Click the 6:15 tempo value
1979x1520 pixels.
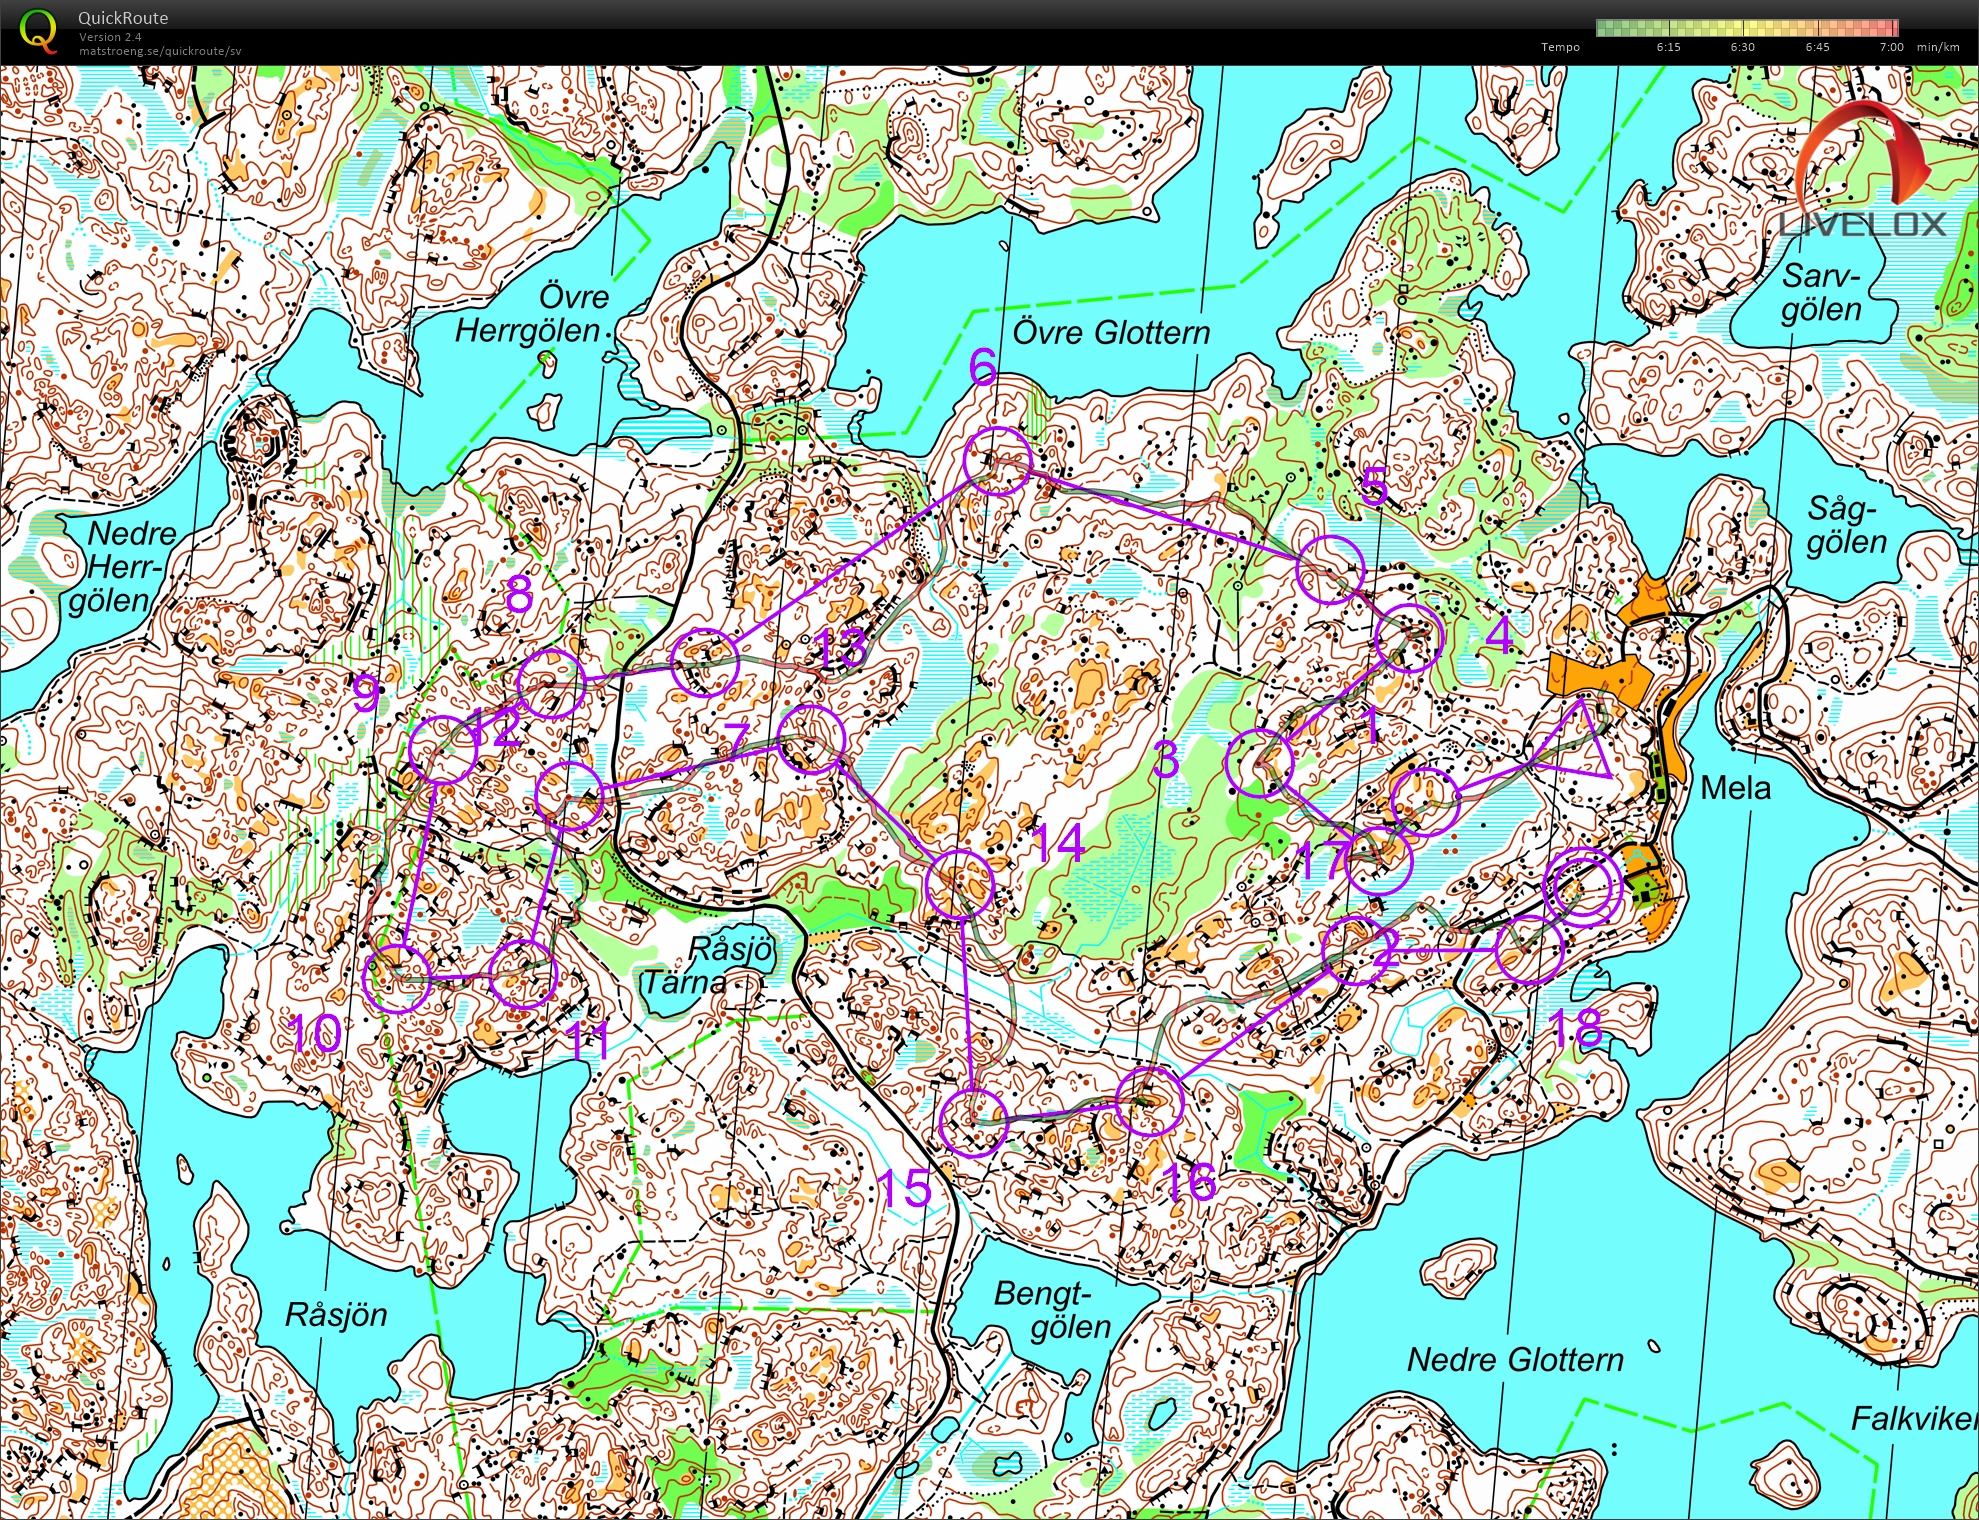pos(1668,47)
